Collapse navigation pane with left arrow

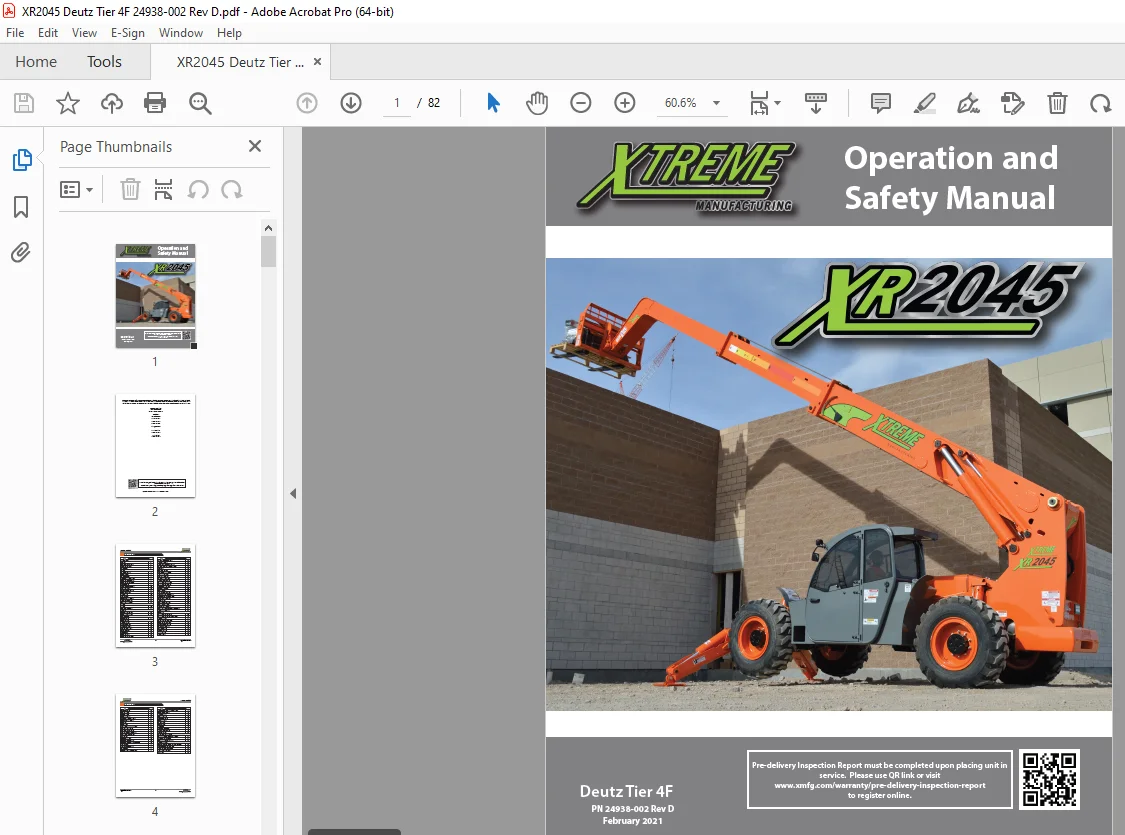pyautogui.click(x=293, y=494)
